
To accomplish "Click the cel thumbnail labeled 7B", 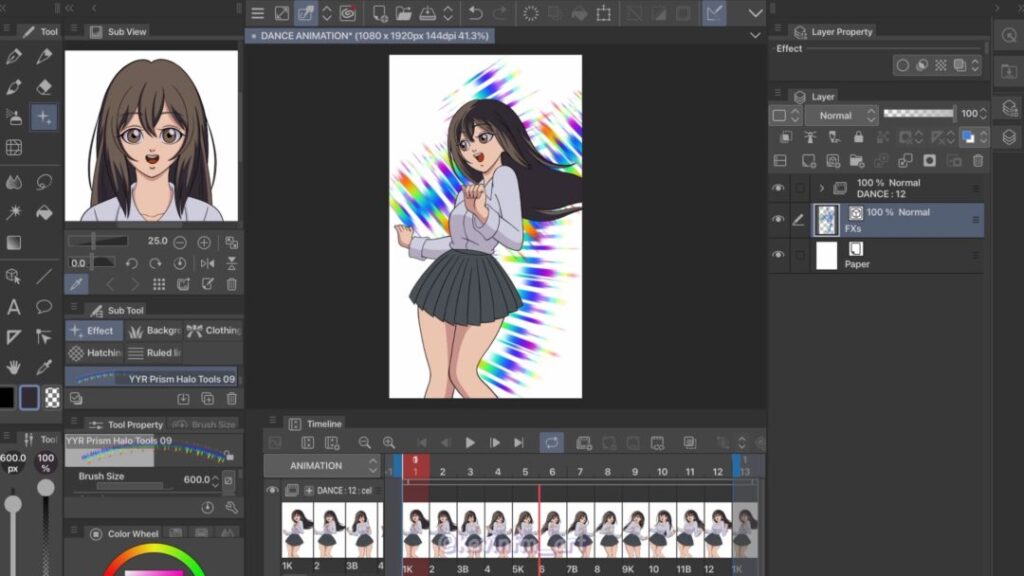I will 579,530.
